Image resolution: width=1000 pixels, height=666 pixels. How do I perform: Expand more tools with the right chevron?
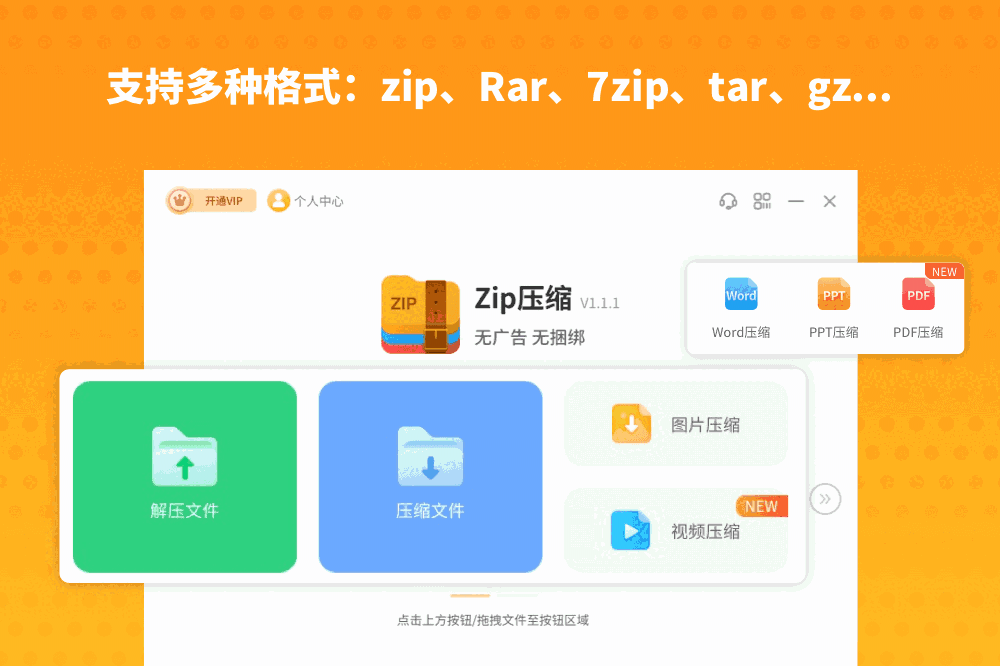click(x=825, y=499)
